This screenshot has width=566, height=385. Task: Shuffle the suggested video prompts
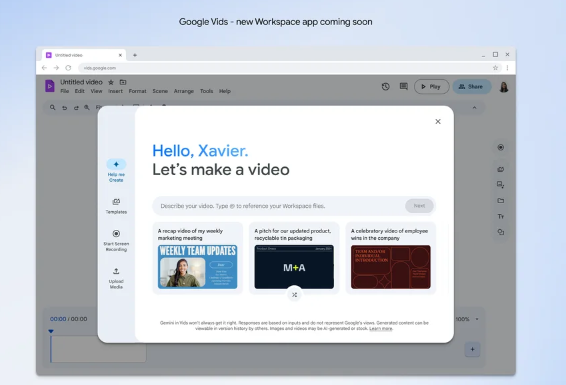[295, 295]
